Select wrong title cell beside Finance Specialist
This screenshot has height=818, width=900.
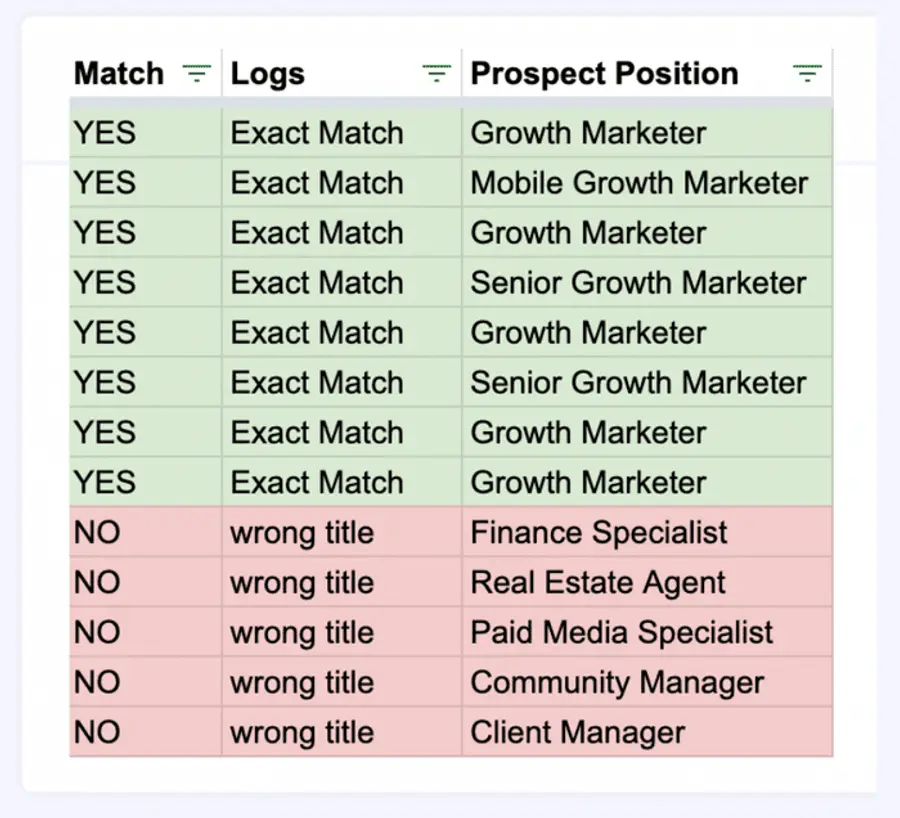pos(342,532)
